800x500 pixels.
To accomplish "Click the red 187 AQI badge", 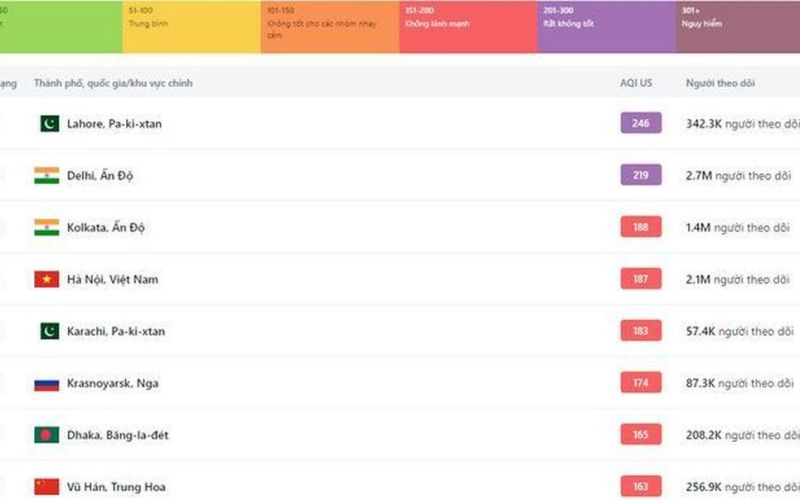I will tap(641, 280).
